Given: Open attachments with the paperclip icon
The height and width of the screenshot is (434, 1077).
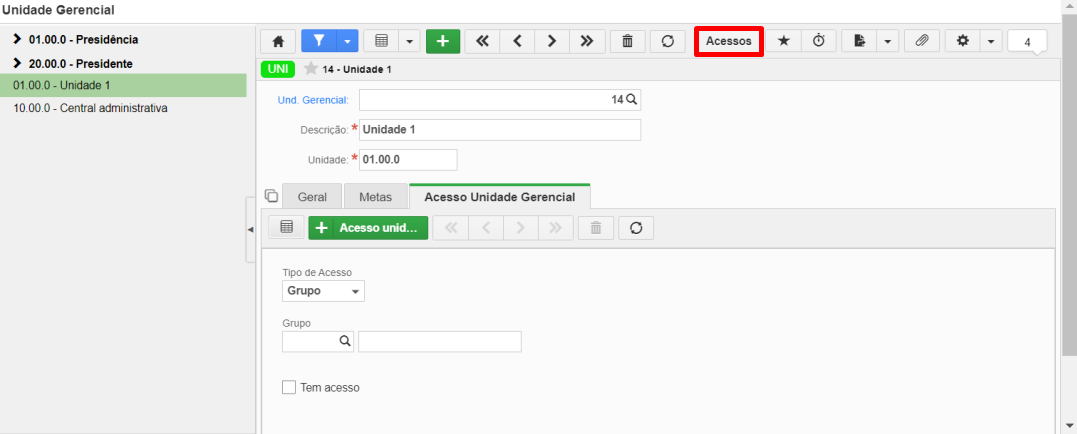Looking at the screenshot, I should [922, 41].
